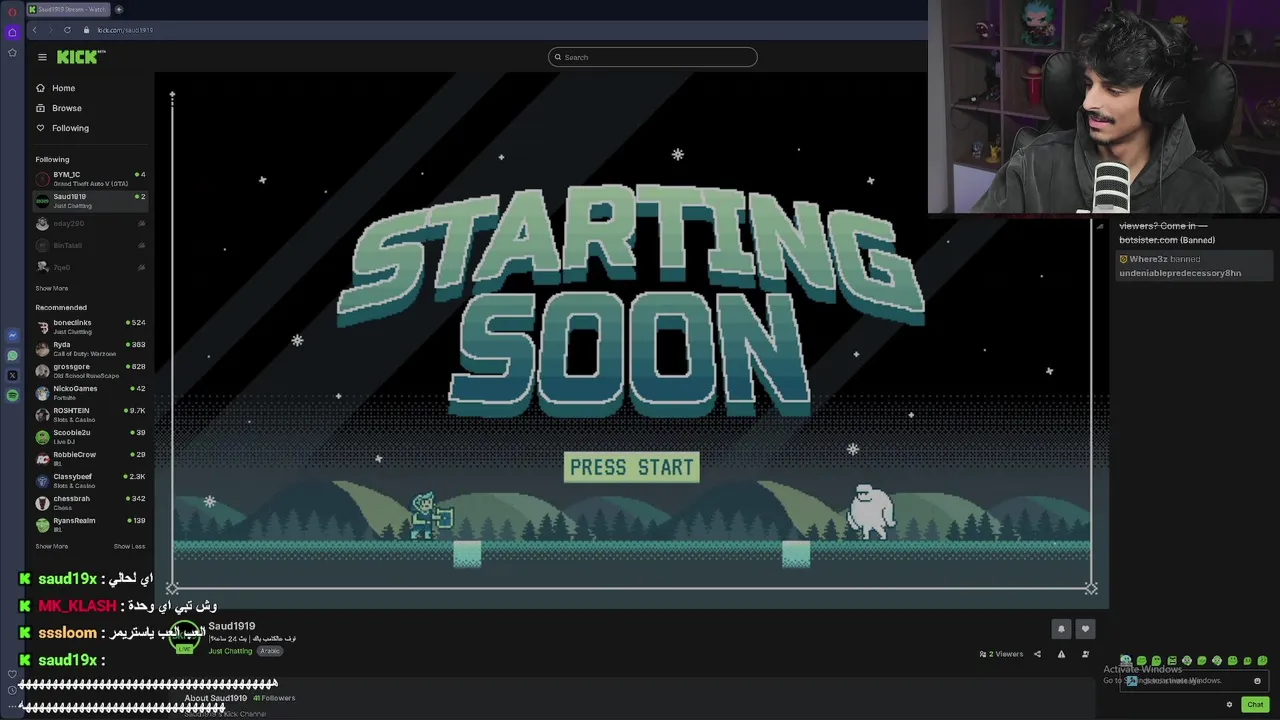Click the About Saud1919 heading
This screenshot has height=720, width=1280.
click(x=215, y=698)
